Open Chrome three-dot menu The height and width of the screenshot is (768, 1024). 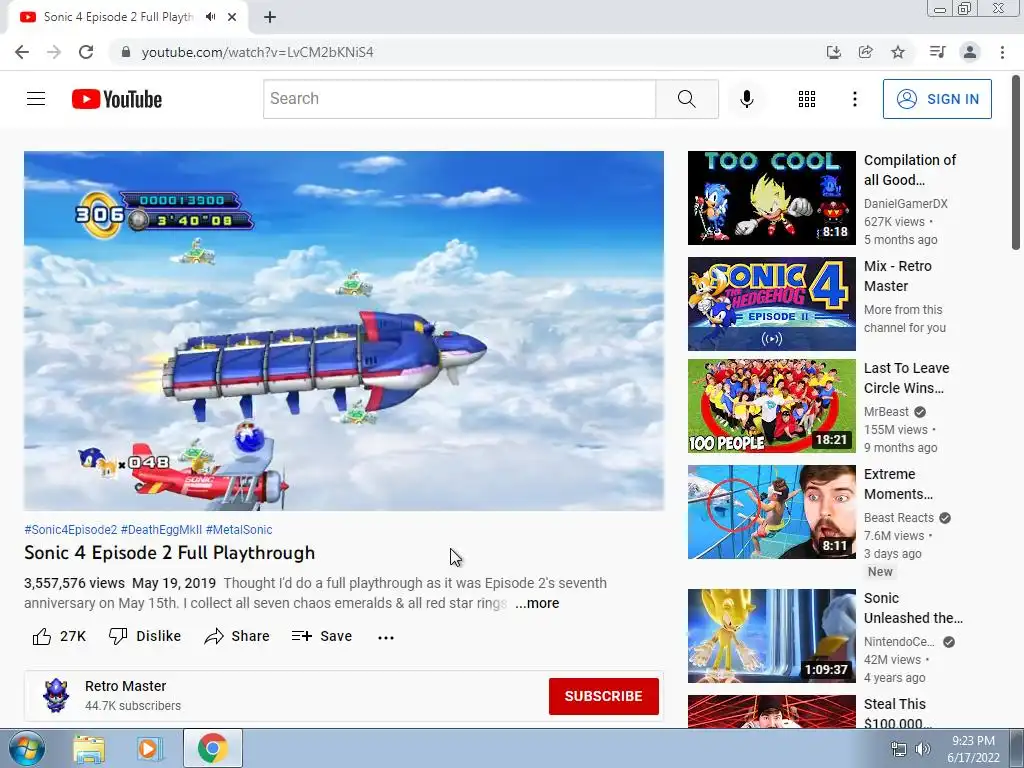(x=1002, y=52)
